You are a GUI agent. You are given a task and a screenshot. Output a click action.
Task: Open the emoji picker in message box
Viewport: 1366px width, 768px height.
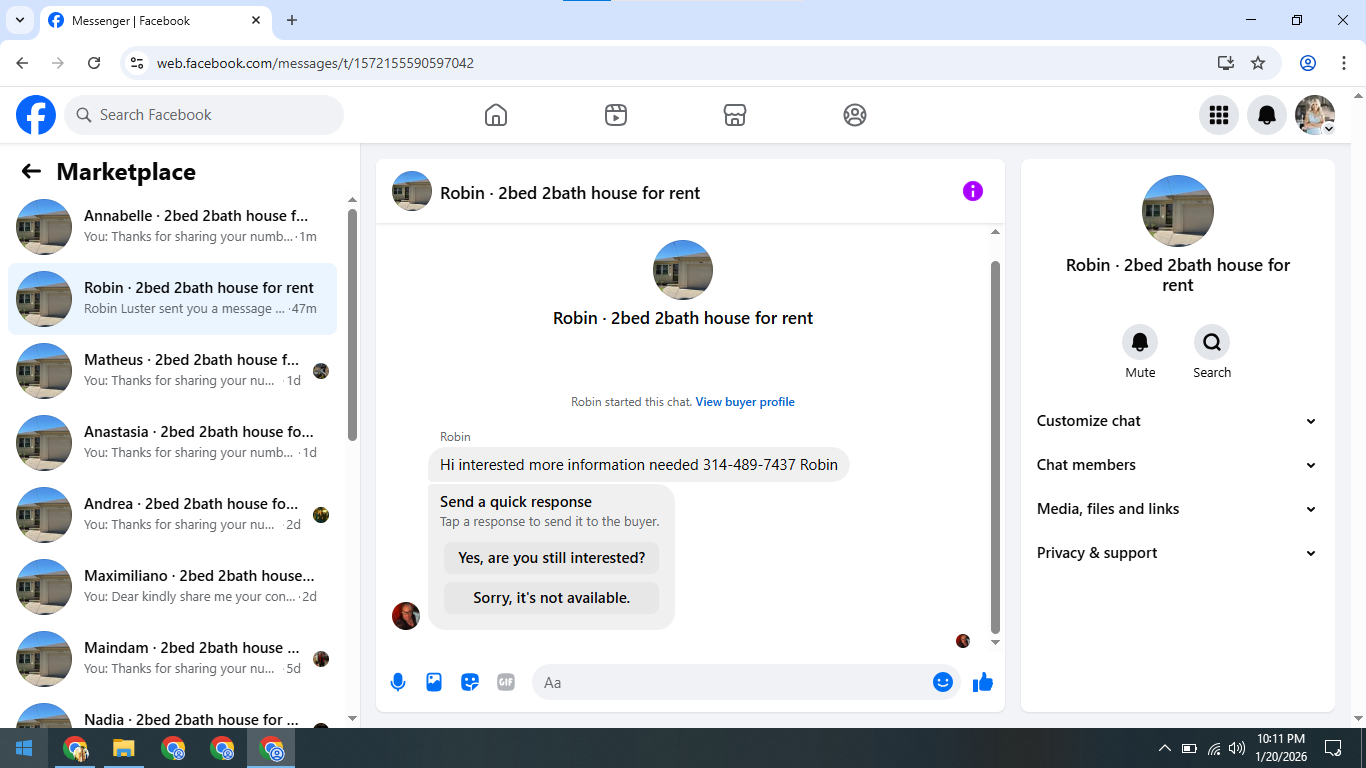point(943,682)
